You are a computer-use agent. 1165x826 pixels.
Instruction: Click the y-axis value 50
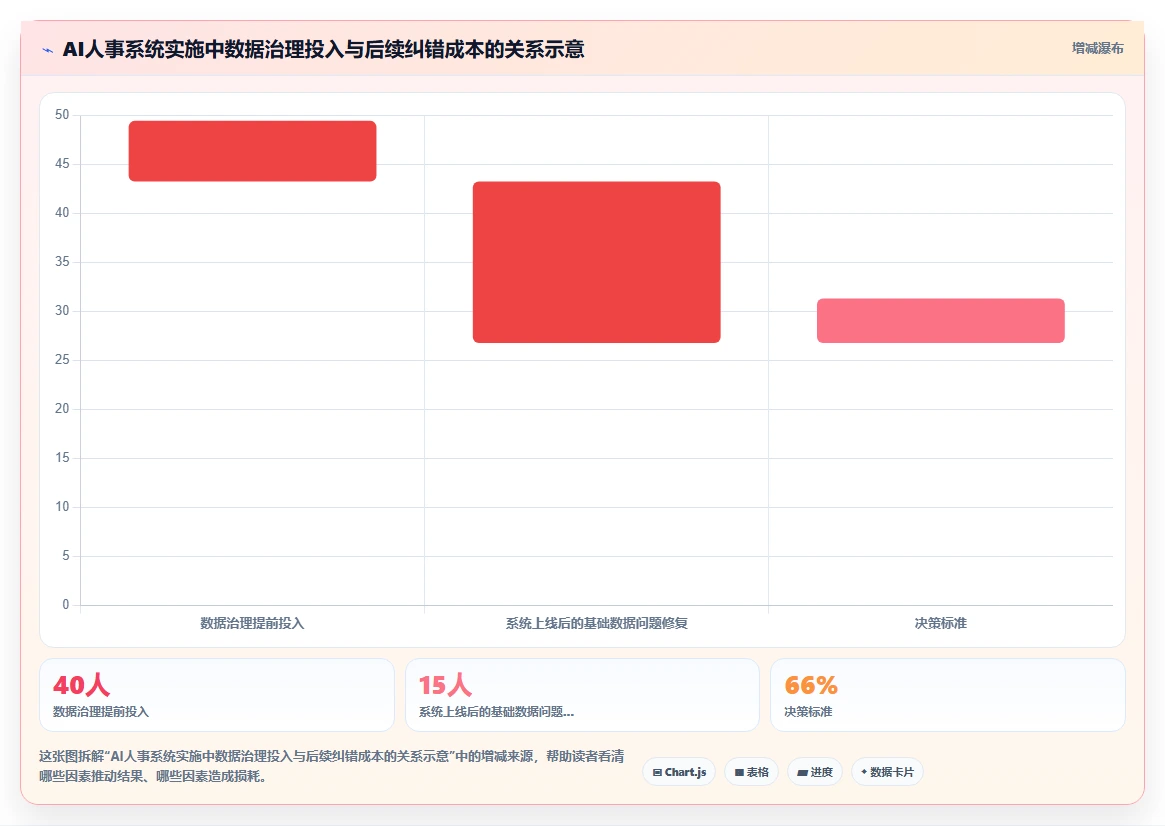[x=62, y=114]
